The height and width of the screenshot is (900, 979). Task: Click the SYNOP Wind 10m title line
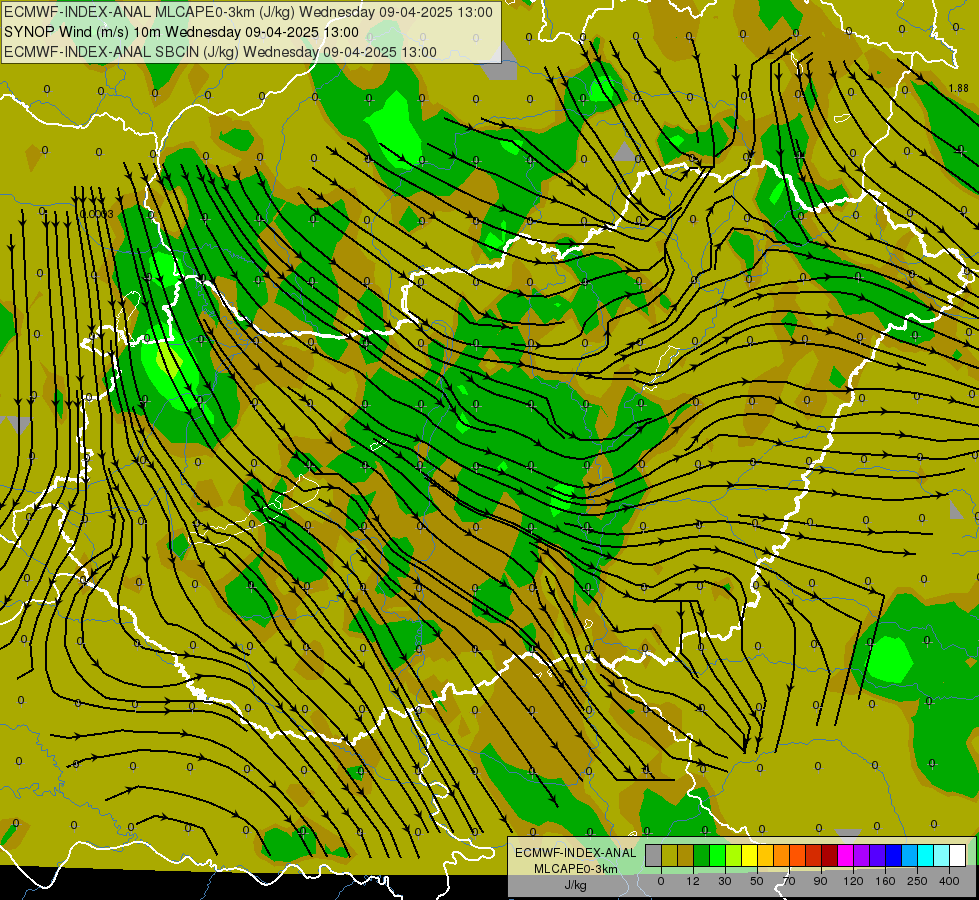pos(181,32)
